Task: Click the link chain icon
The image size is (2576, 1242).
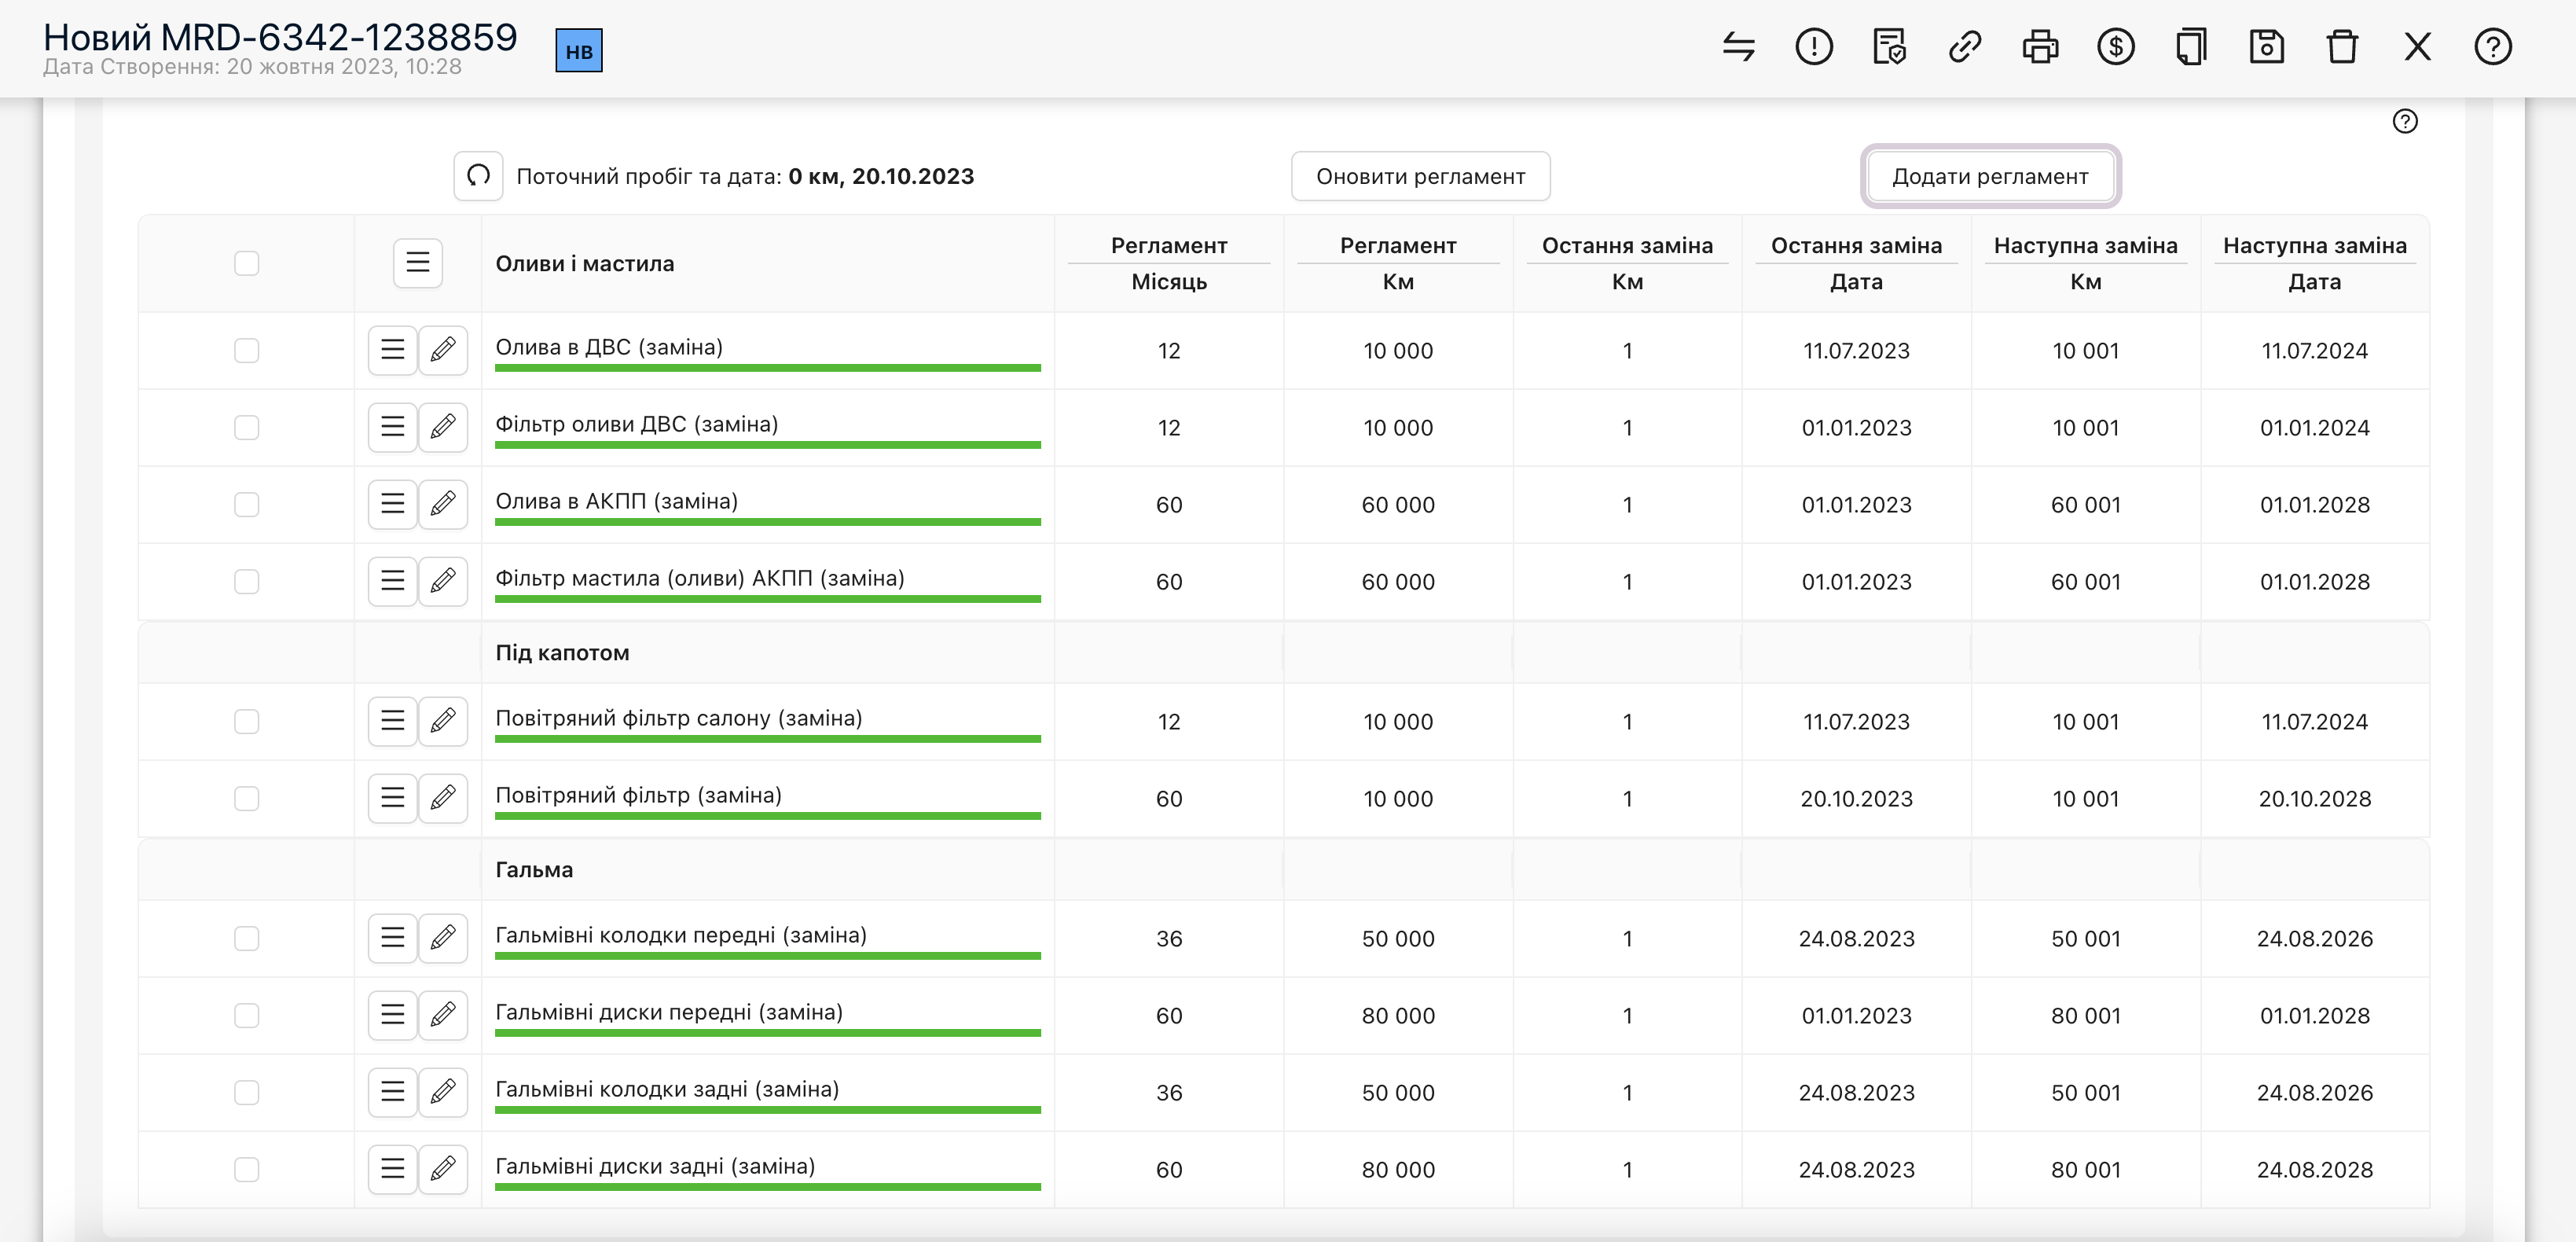Action: [x=1964, y=47]
